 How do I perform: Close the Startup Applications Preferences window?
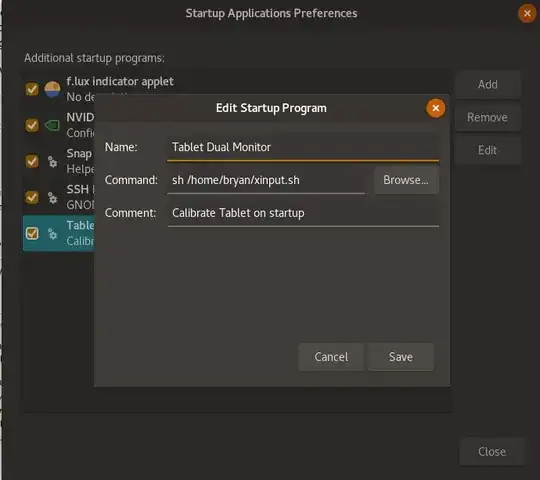[527, 13]
